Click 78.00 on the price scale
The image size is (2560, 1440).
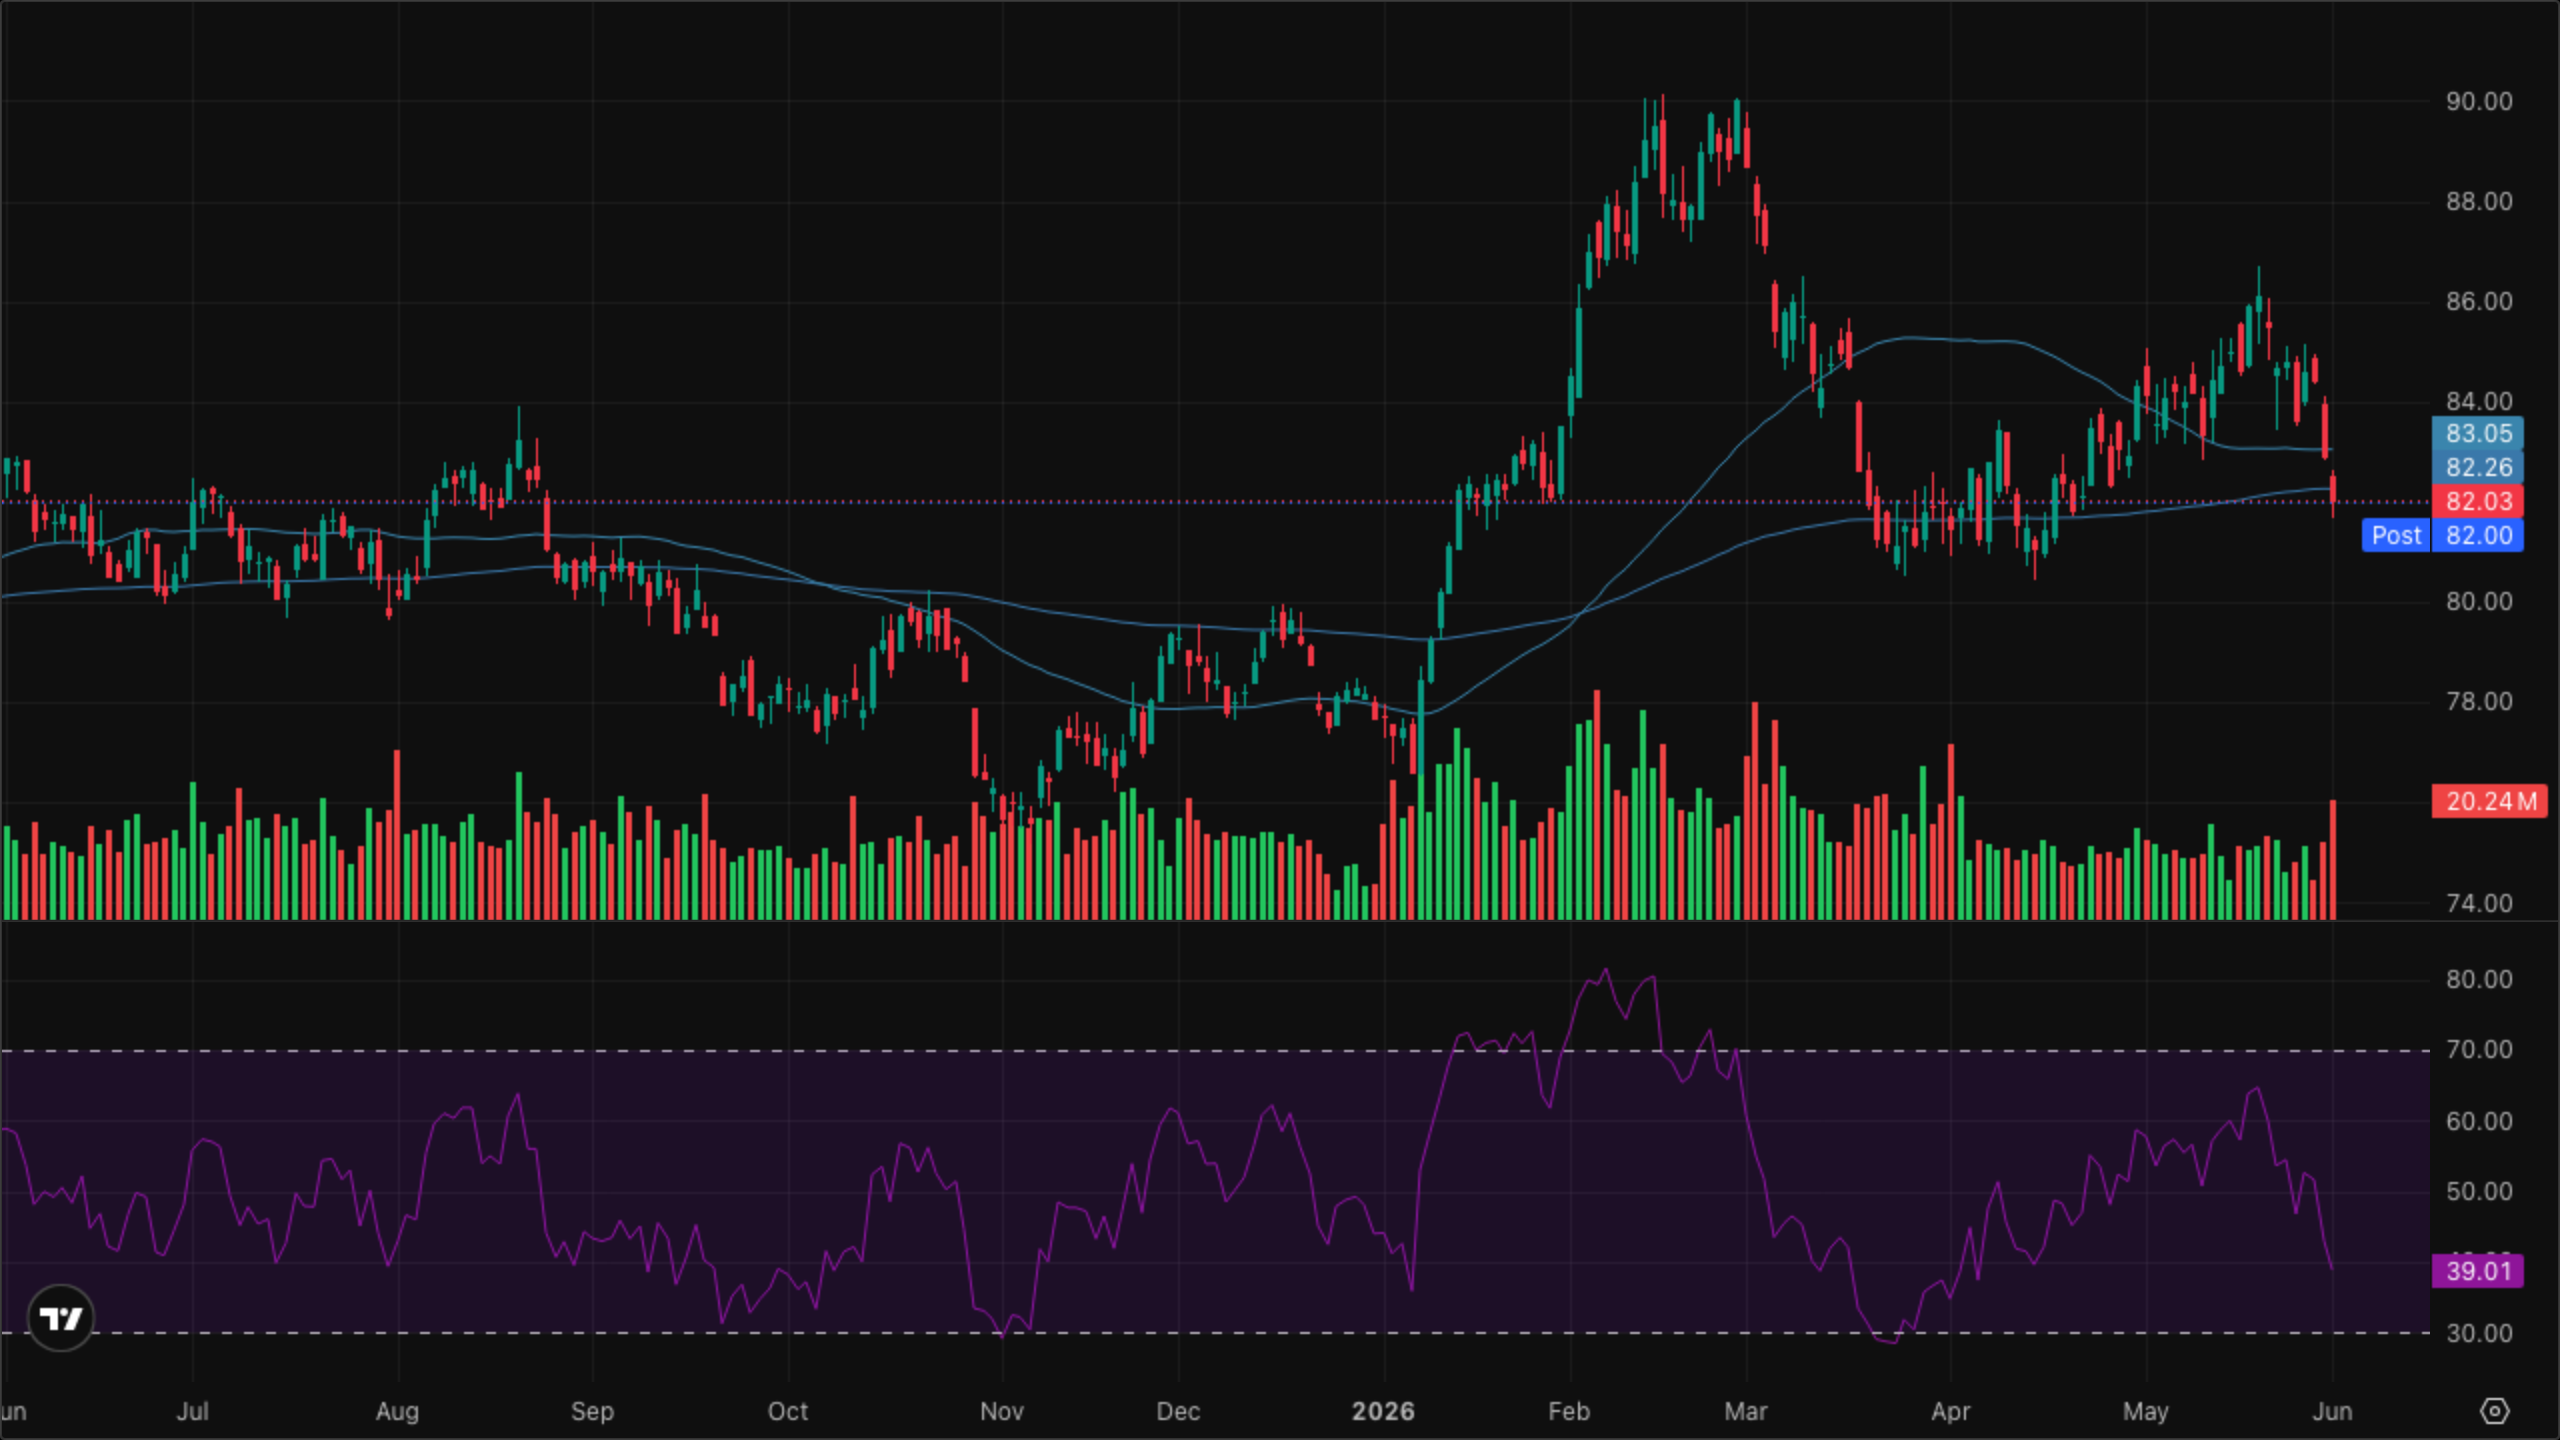2479,701
